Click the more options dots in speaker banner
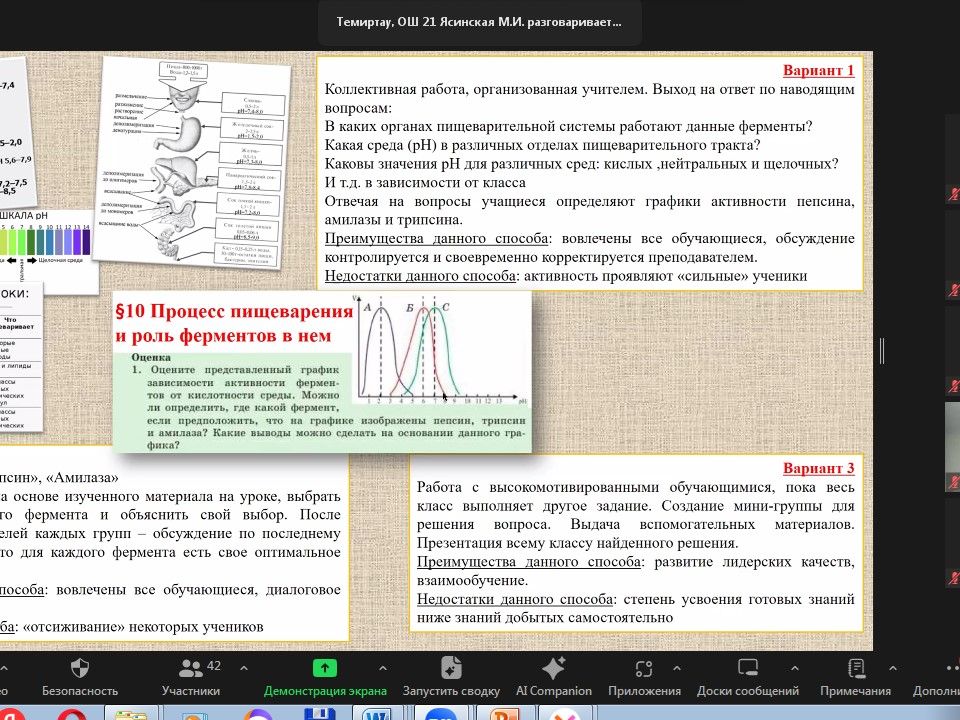This screenshot has width=960, height=720. click(x=614, y=21)
